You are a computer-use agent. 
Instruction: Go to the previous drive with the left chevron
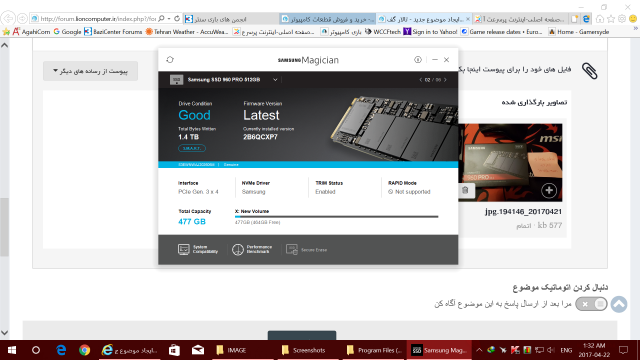420,80
